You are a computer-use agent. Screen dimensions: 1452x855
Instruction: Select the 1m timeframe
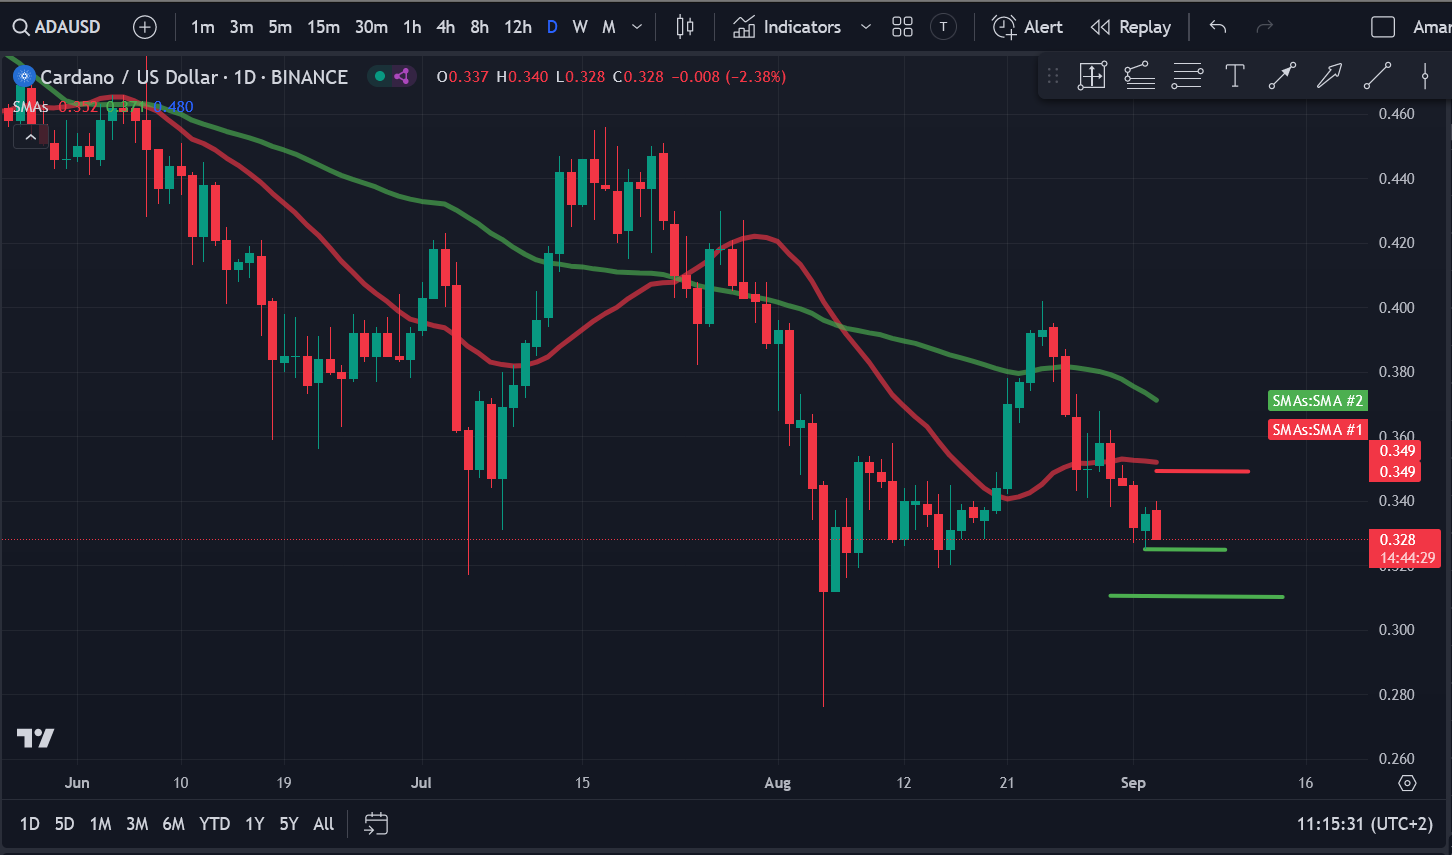[x=203, y=27]
